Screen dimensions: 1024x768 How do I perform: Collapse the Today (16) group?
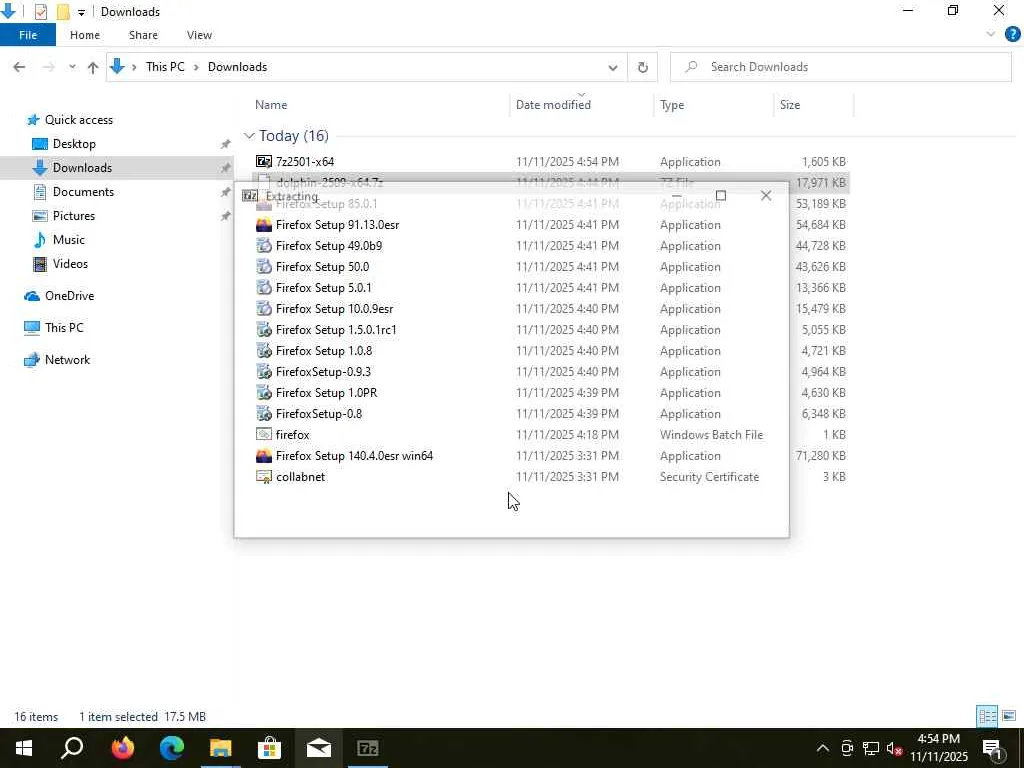click(249, 136)
